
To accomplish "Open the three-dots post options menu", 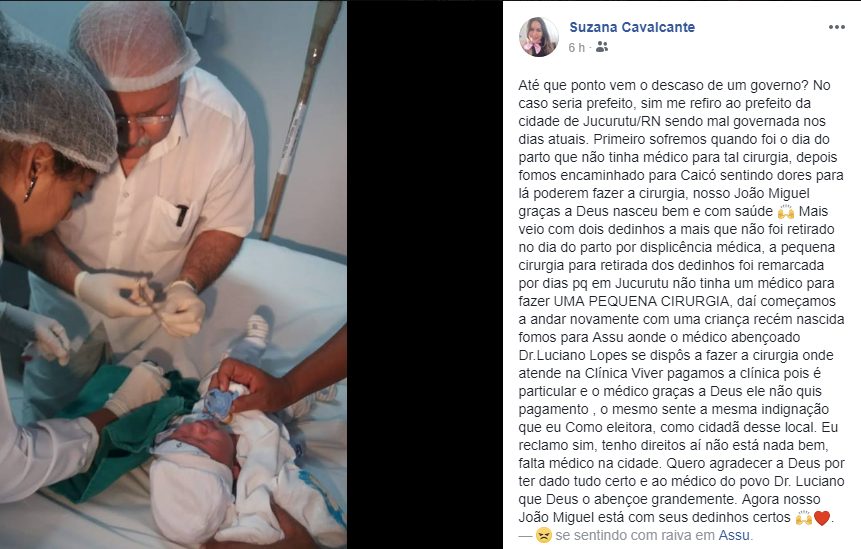I will pyautogui.click(x=836, y=27).
